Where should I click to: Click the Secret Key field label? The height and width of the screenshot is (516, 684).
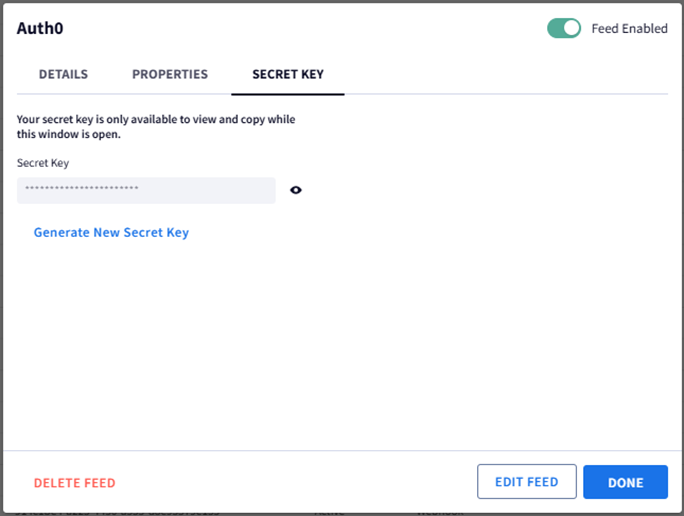43,163
